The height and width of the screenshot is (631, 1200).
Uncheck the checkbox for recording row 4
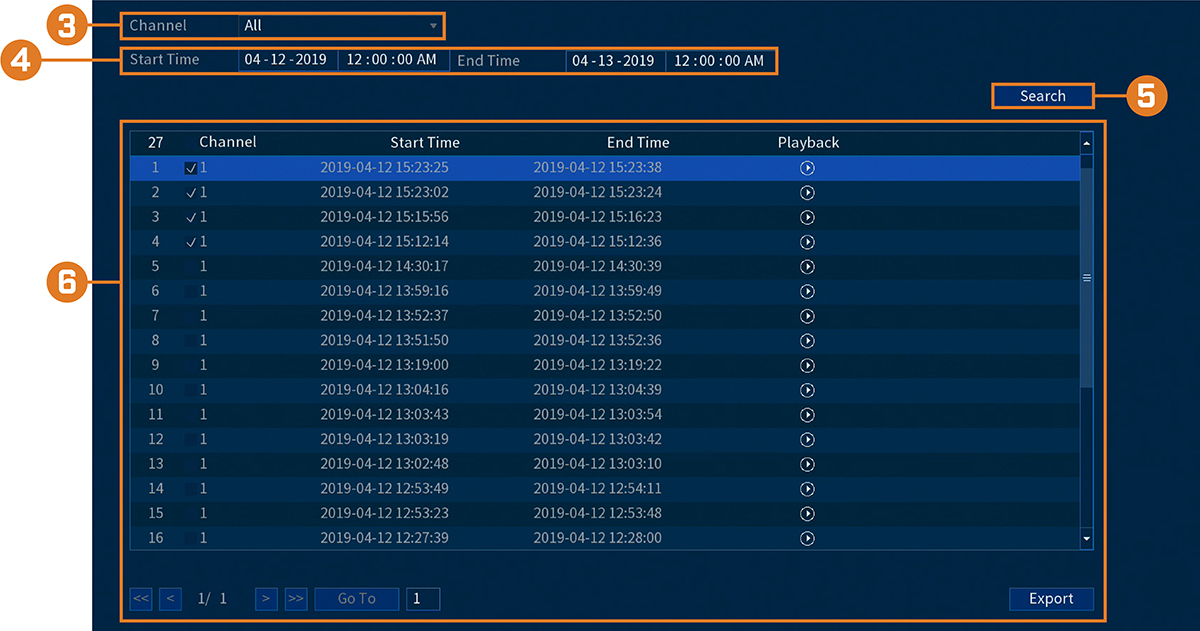[x=191, y=242]
